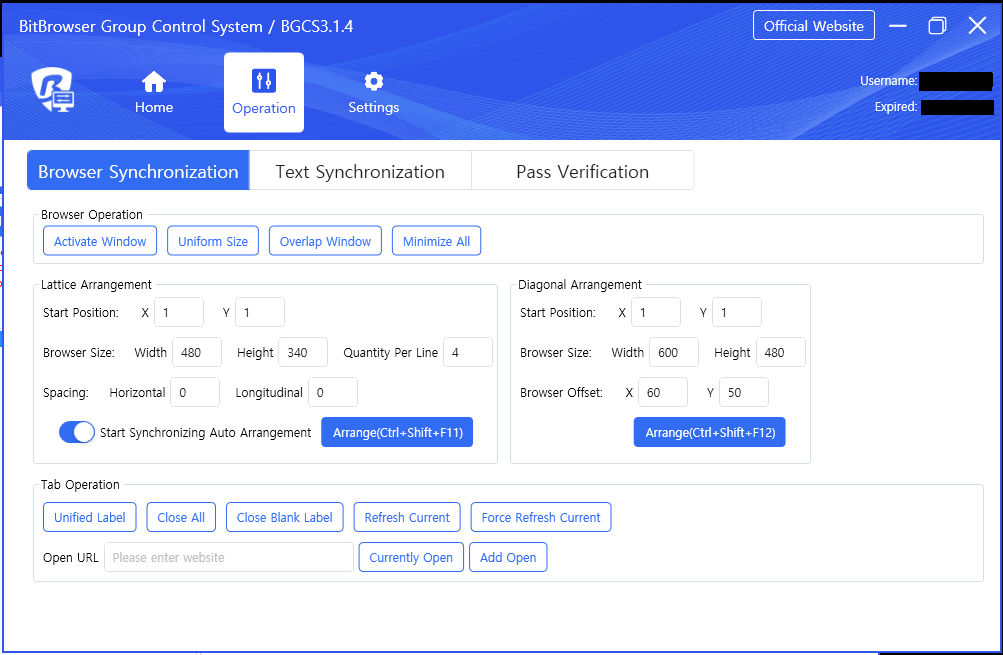Click Lattice Browser Height field 340

(303, 352)
